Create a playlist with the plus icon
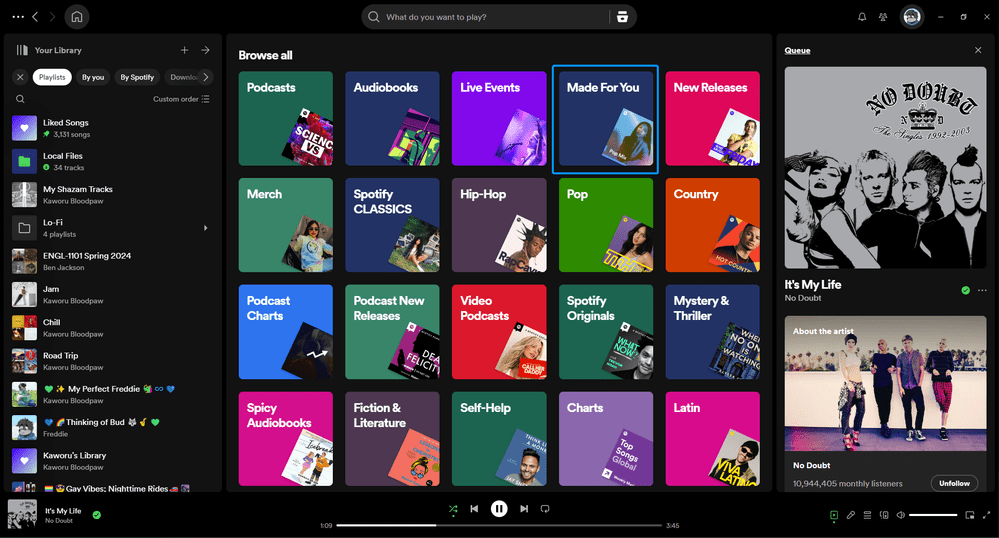The height and width of the screenshot is (538, 999). [x=184, y=50]
